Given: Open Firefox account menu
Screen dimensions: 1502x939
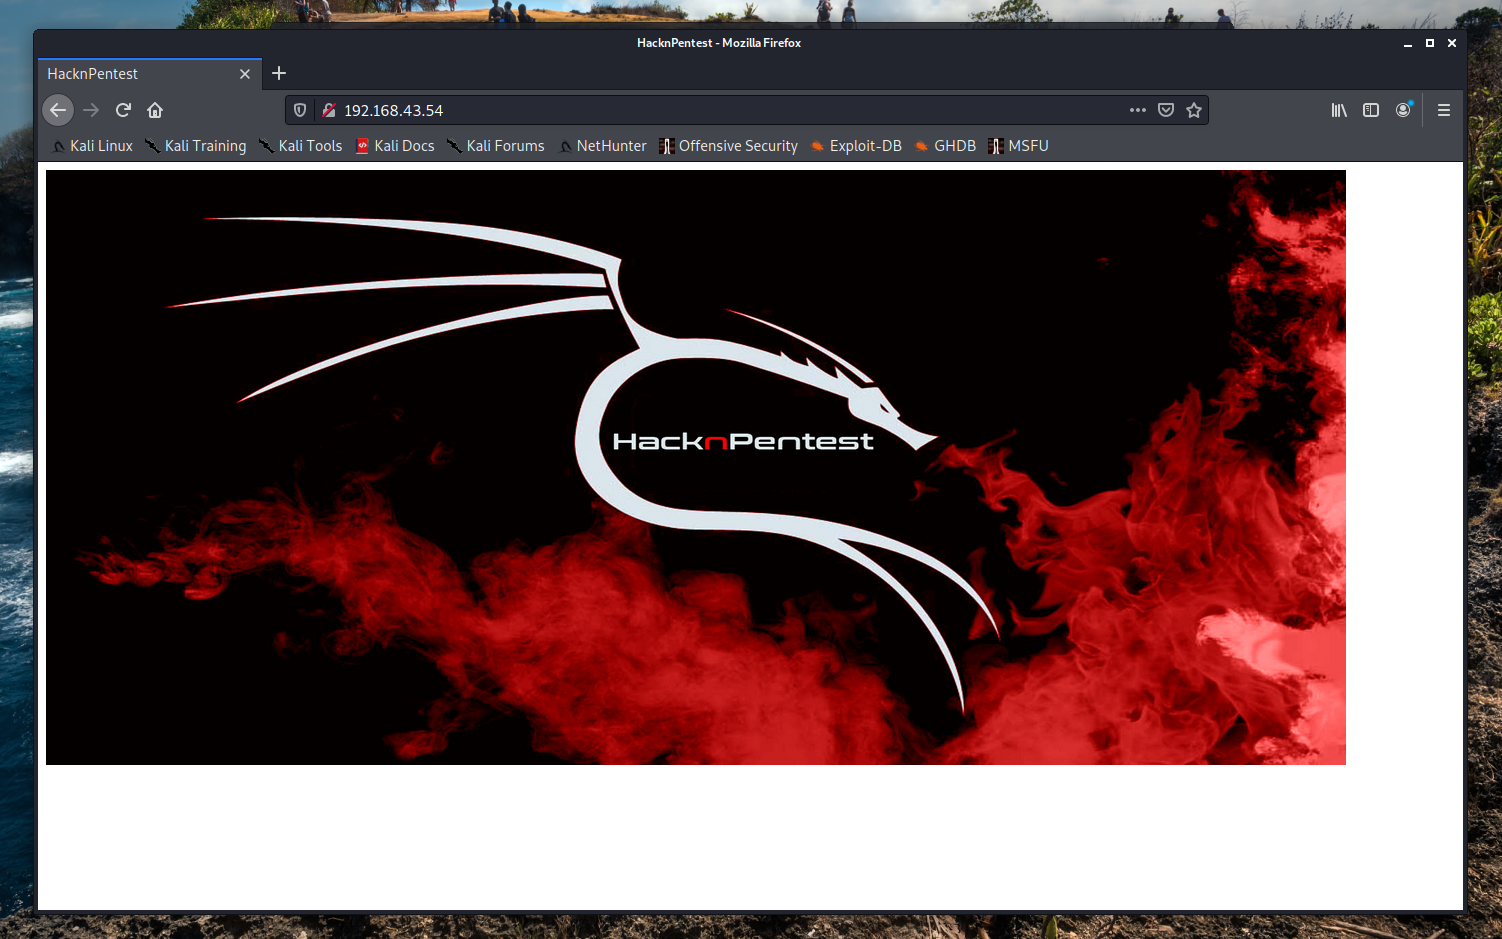Looking at the screenshot, I should (1404, 110).
